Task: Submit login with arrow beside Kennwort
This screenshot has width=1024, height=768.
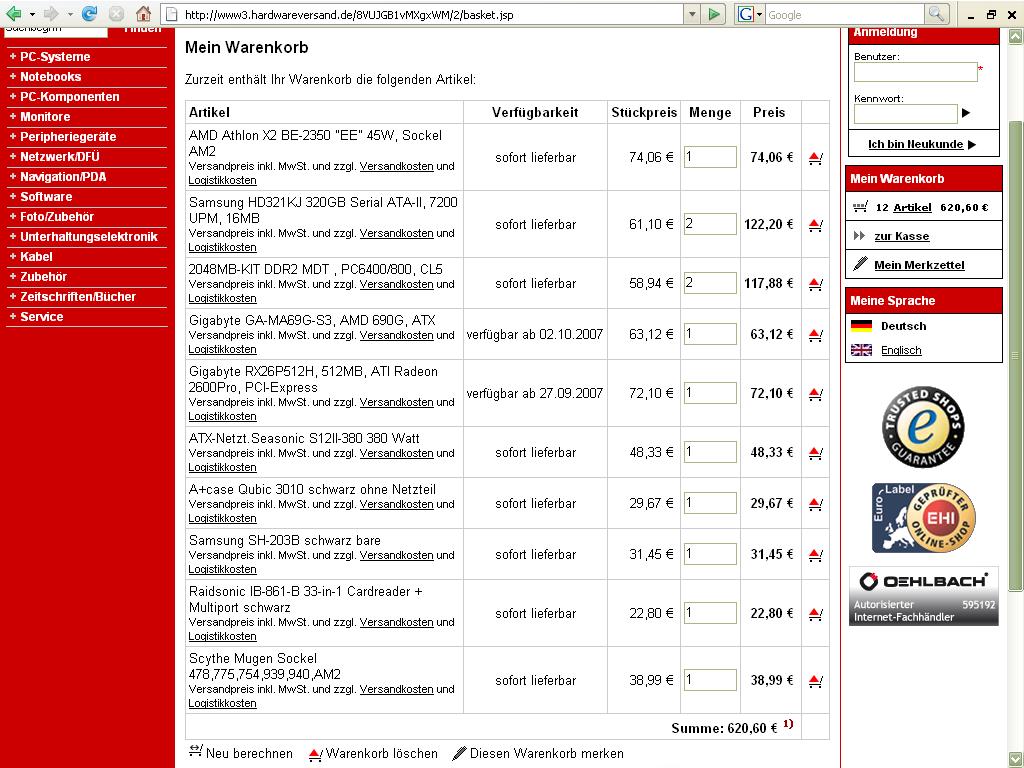Action: (x=966, y=113)
